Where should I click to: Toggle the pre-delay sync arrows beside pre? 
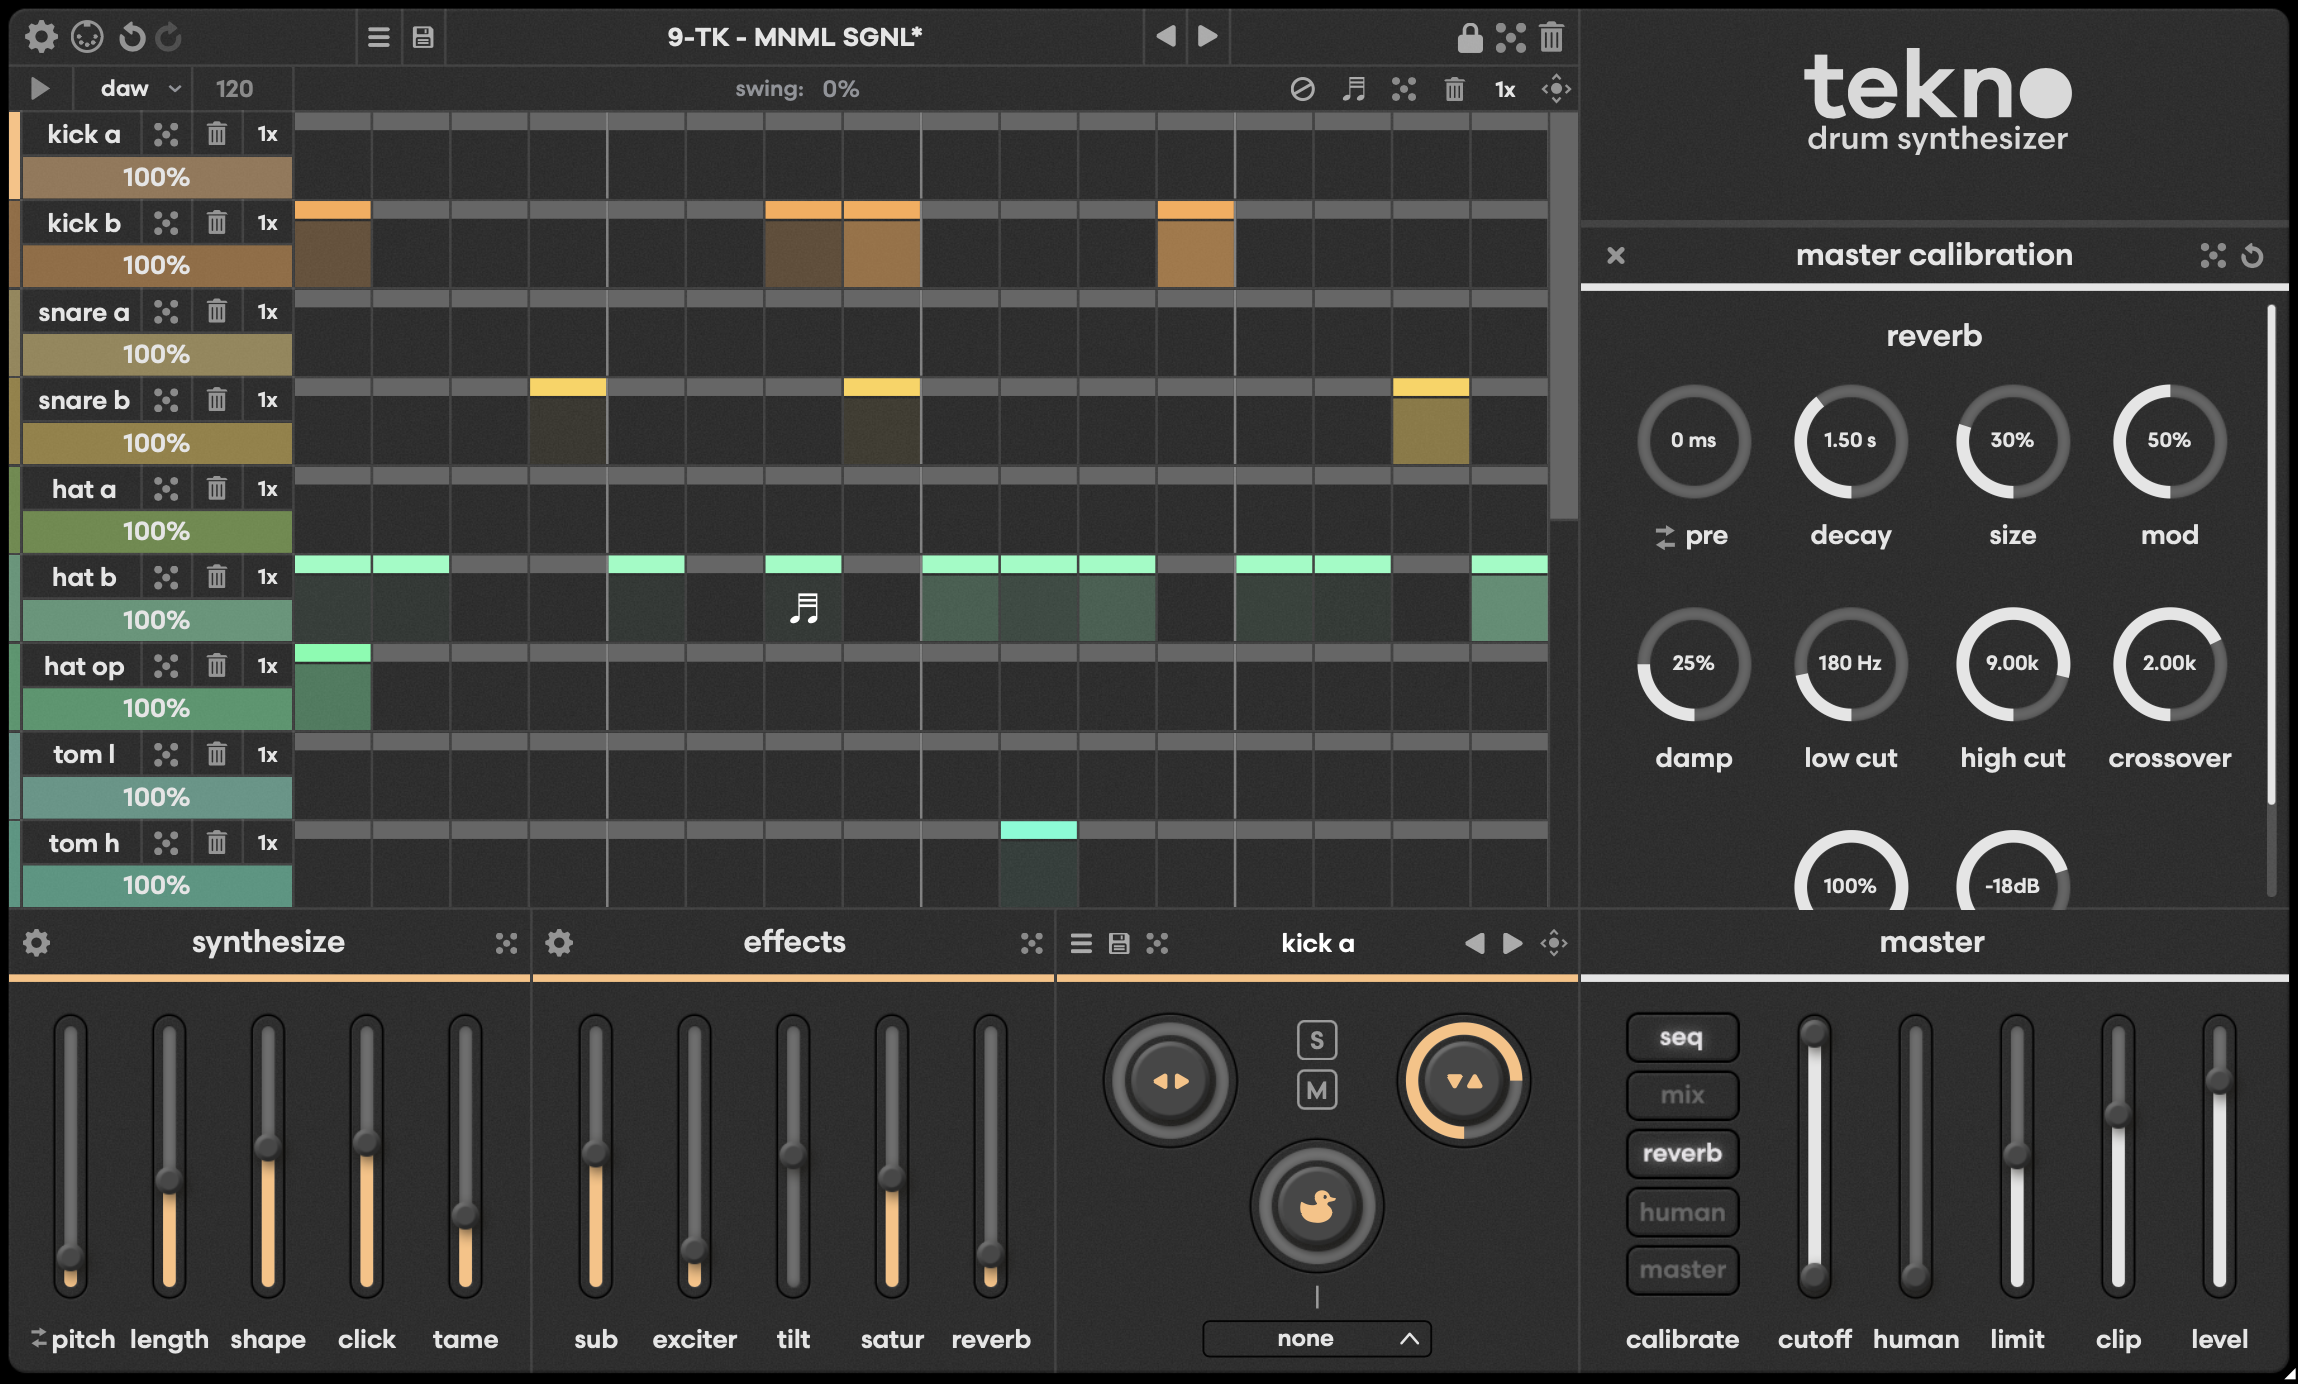[1664, 537]
